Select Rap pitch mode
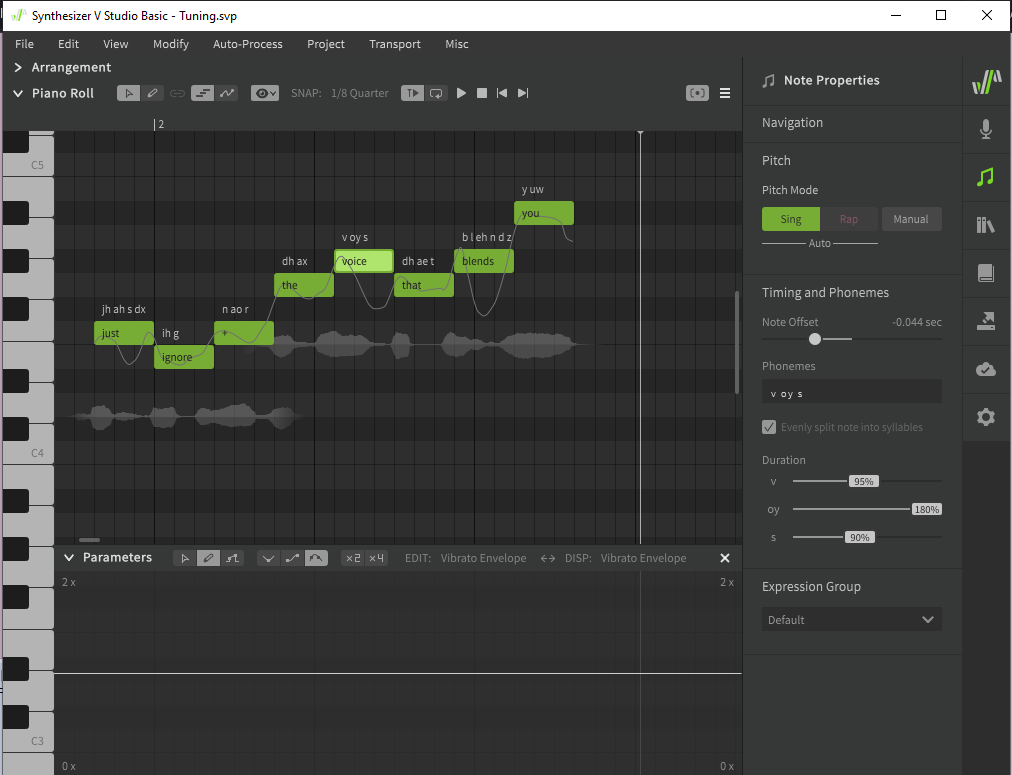 (849, 219)
